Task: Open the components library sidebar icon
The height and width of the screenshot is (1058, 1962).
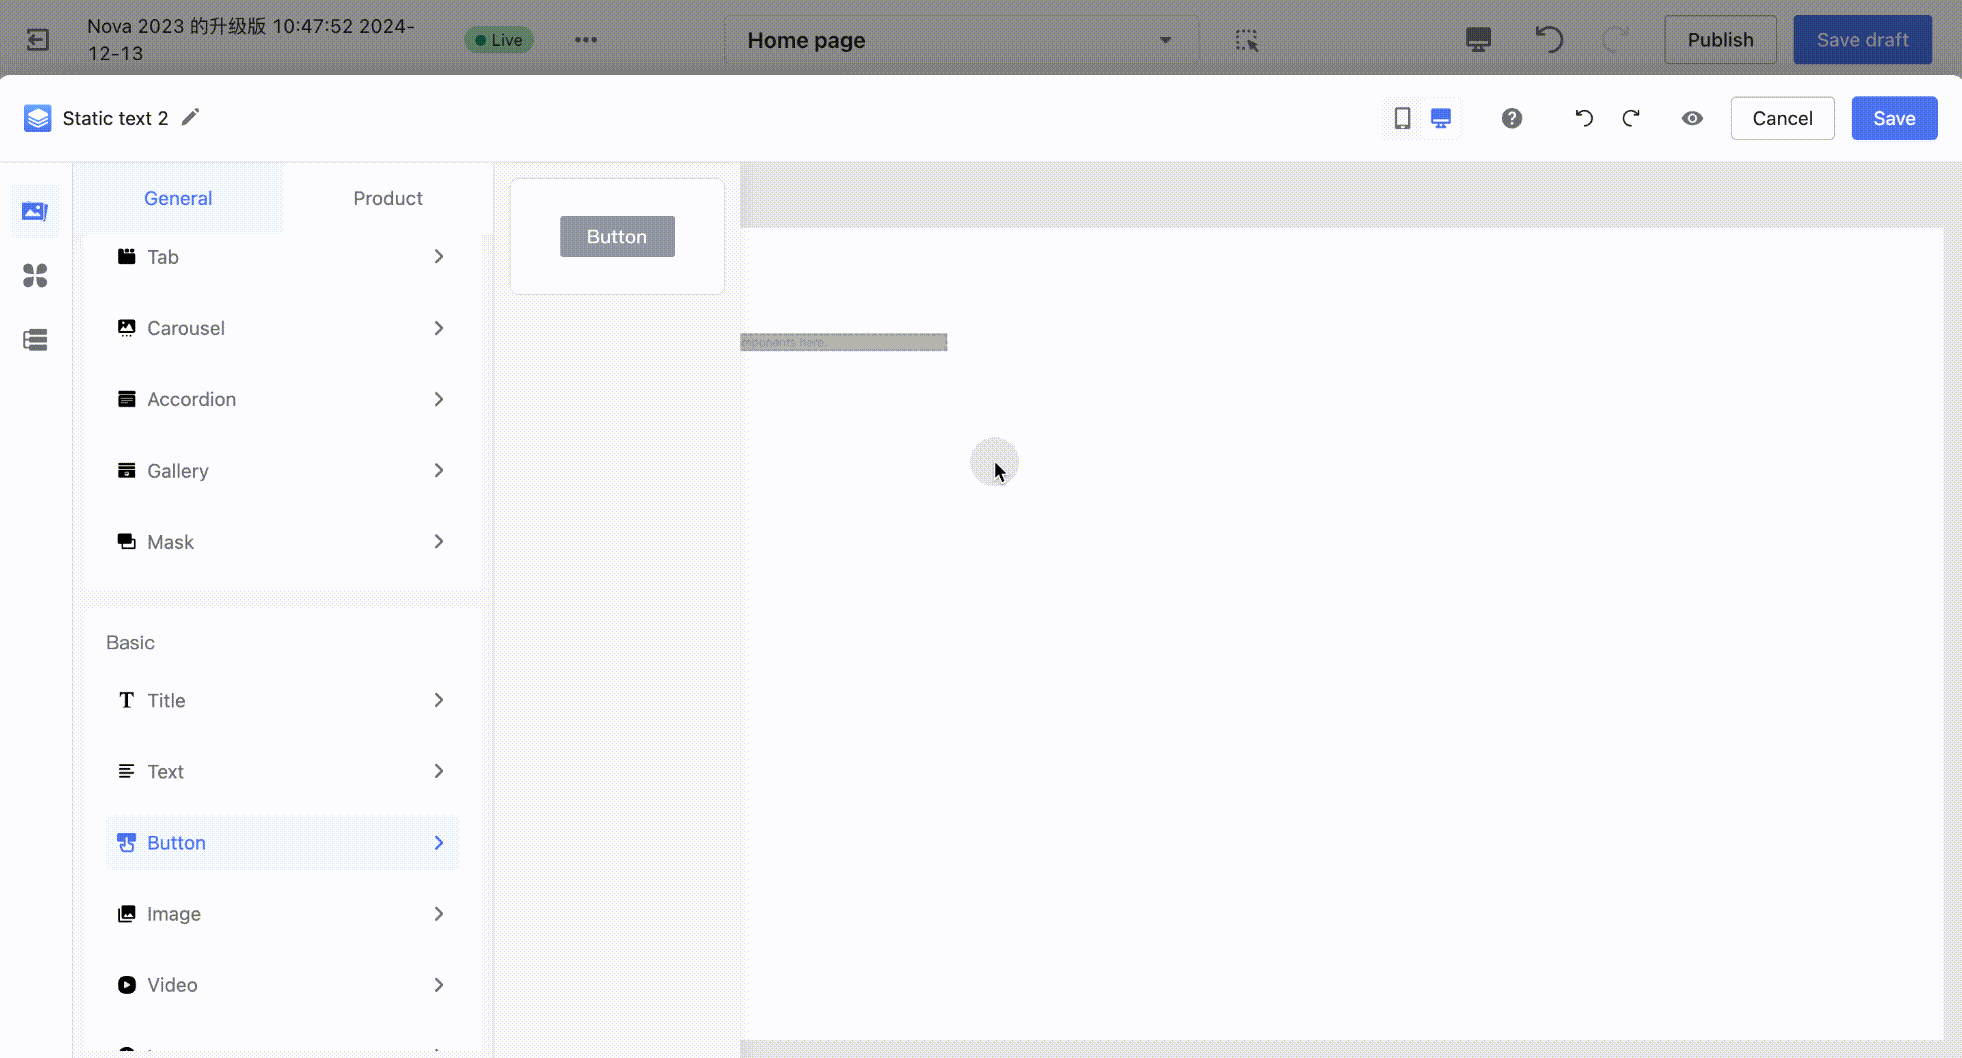Action: [x=35, y=211]
